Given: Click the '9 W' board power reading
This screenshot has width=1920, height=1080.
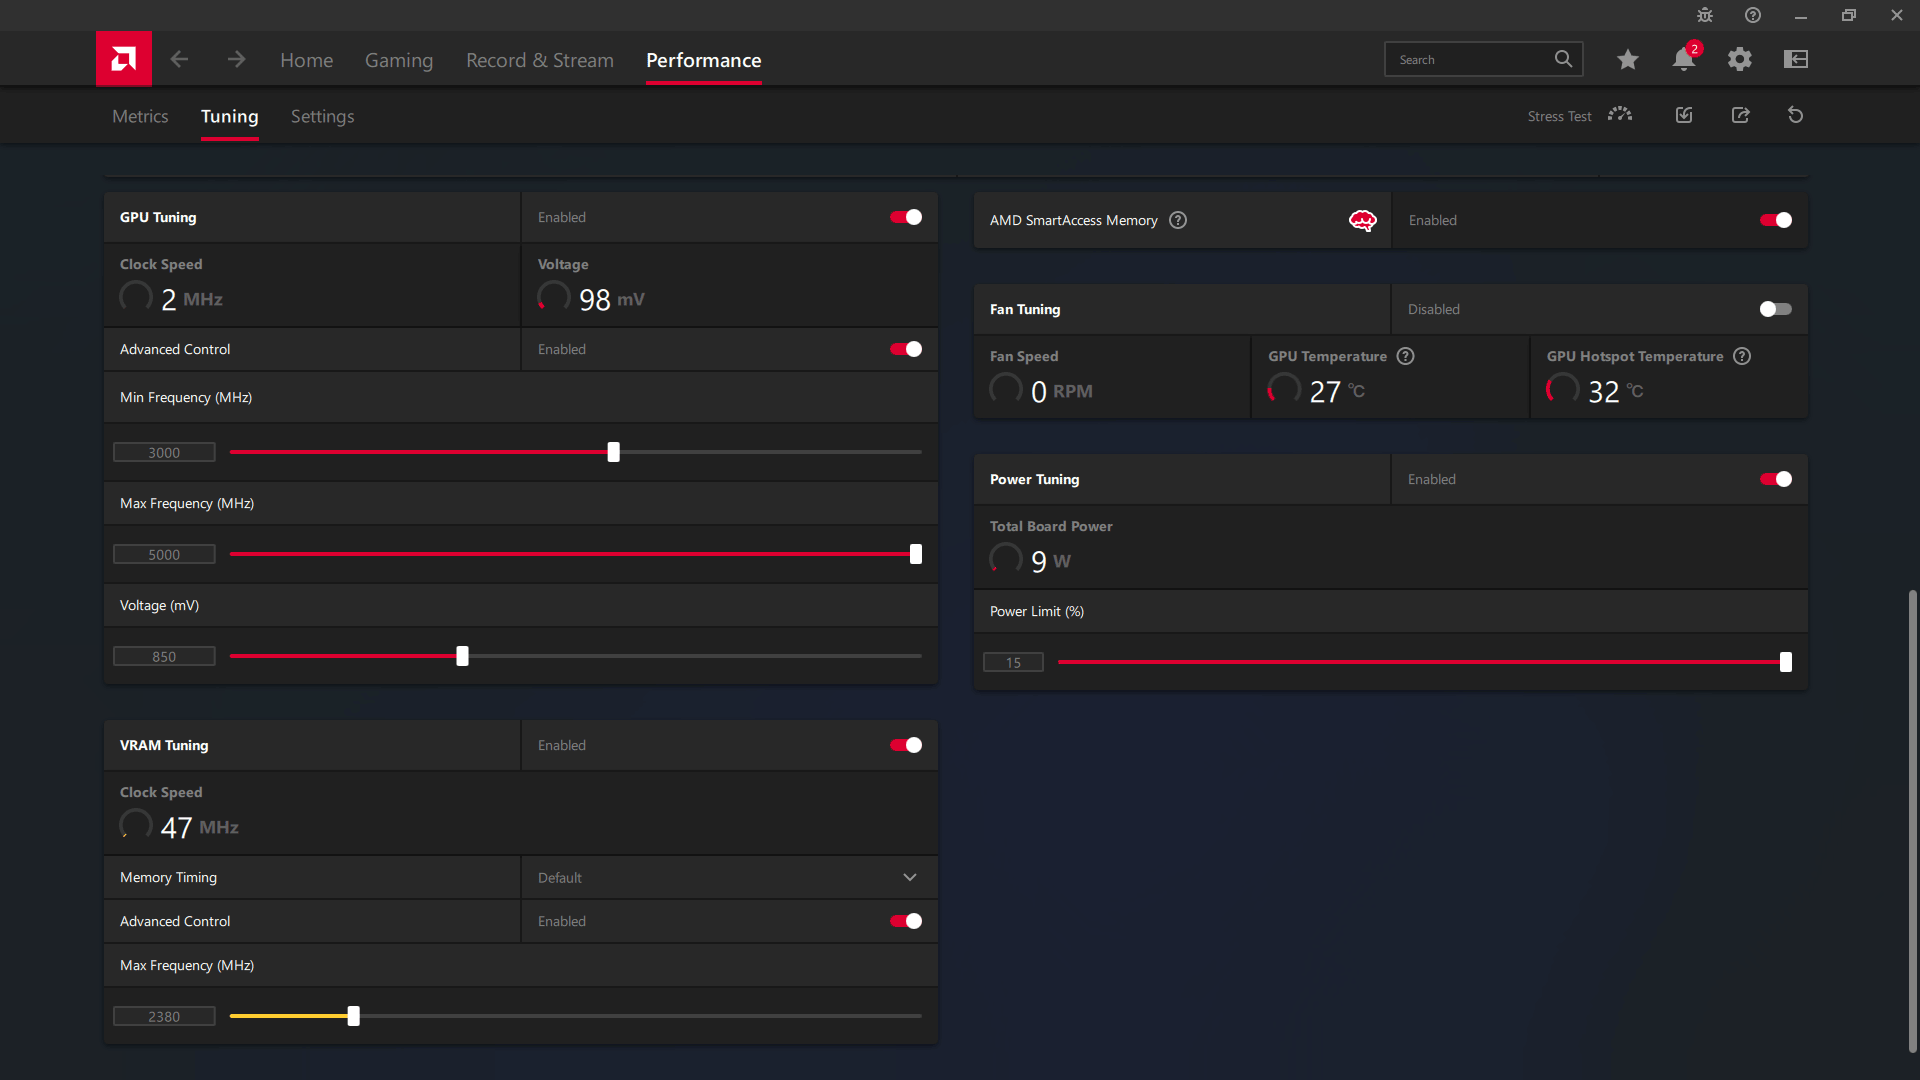Looking at the screenshot, I should coord(1050,561).
